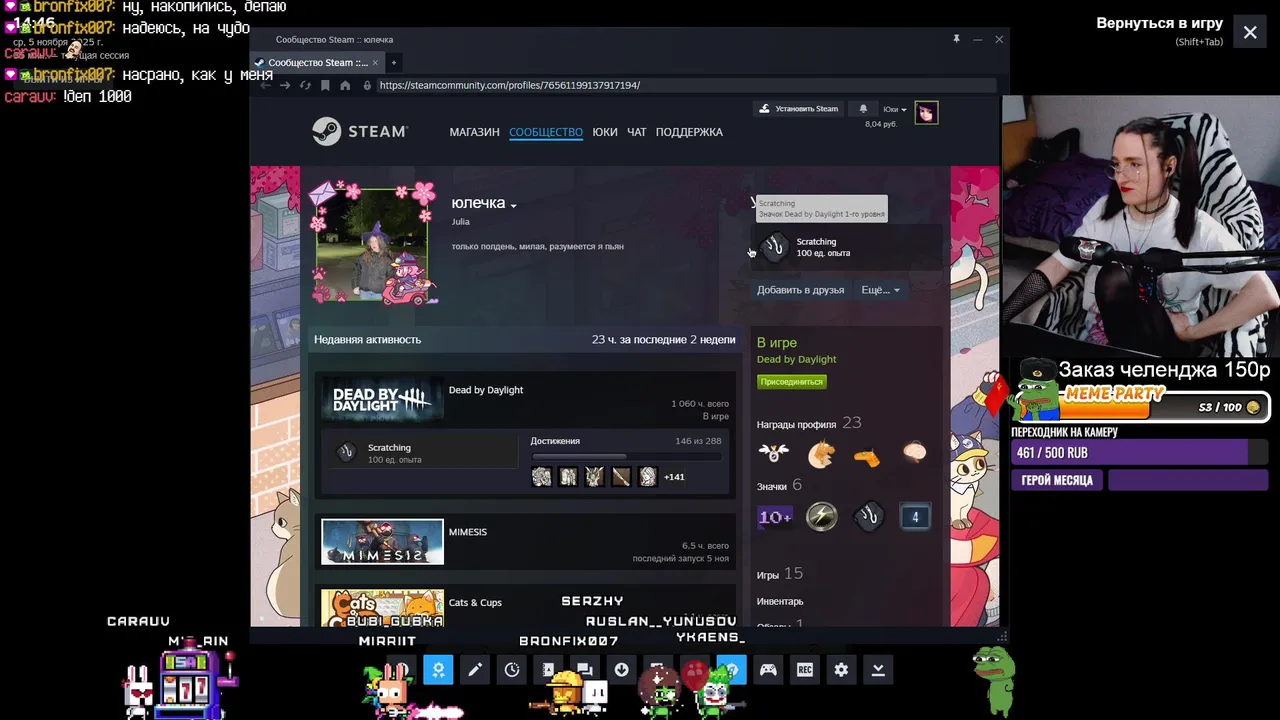This screenshot has height=720, width=1280.
Task: Open the pencil notes icon in overlay toolbar
Action: (475, 670)
